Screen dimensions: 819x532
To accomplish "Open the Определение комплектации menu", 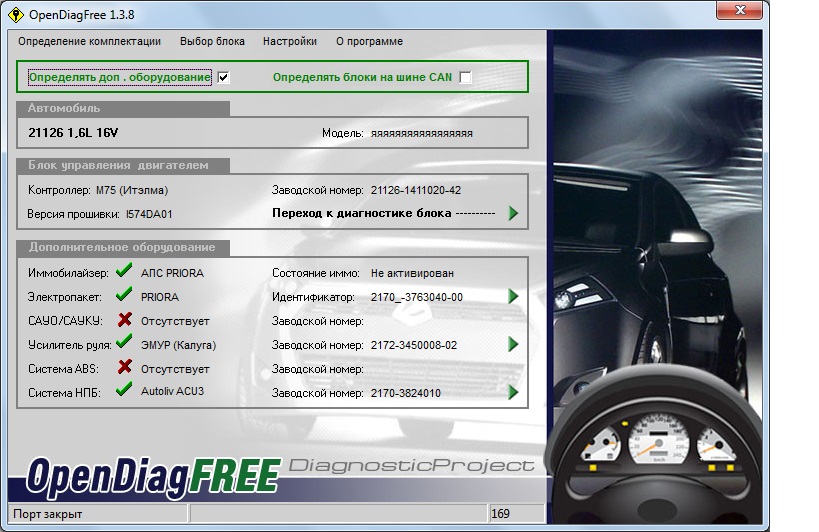I will (x=89, y=41).
